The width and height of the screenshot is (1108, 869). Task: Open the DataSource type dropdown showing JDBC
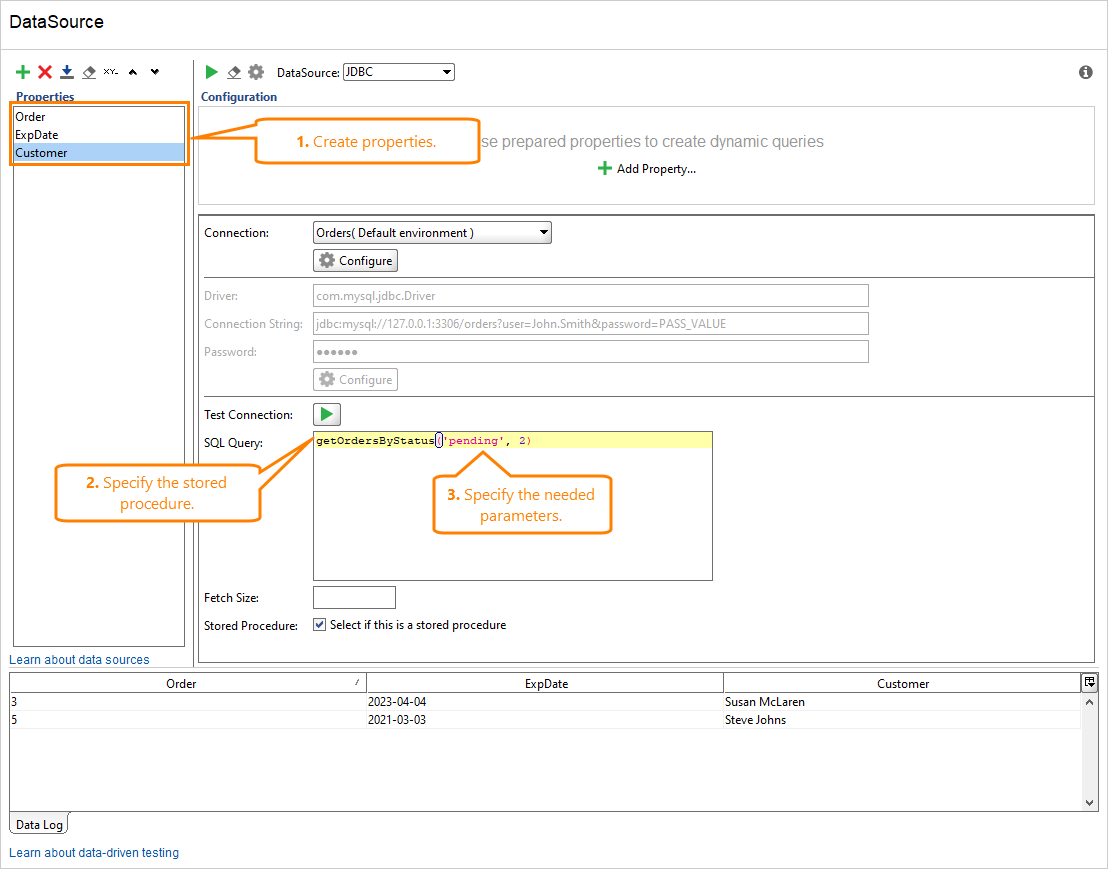(399, 72)
